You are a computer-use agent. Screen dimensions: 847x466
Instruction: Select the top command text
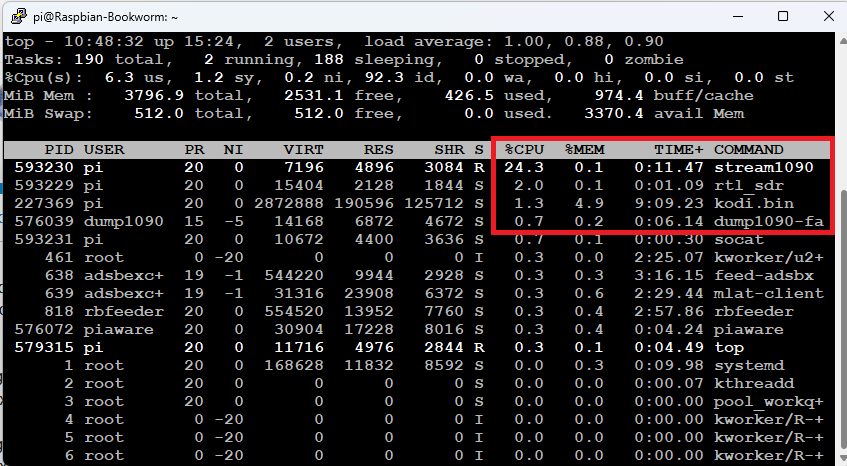click(729, 347)
